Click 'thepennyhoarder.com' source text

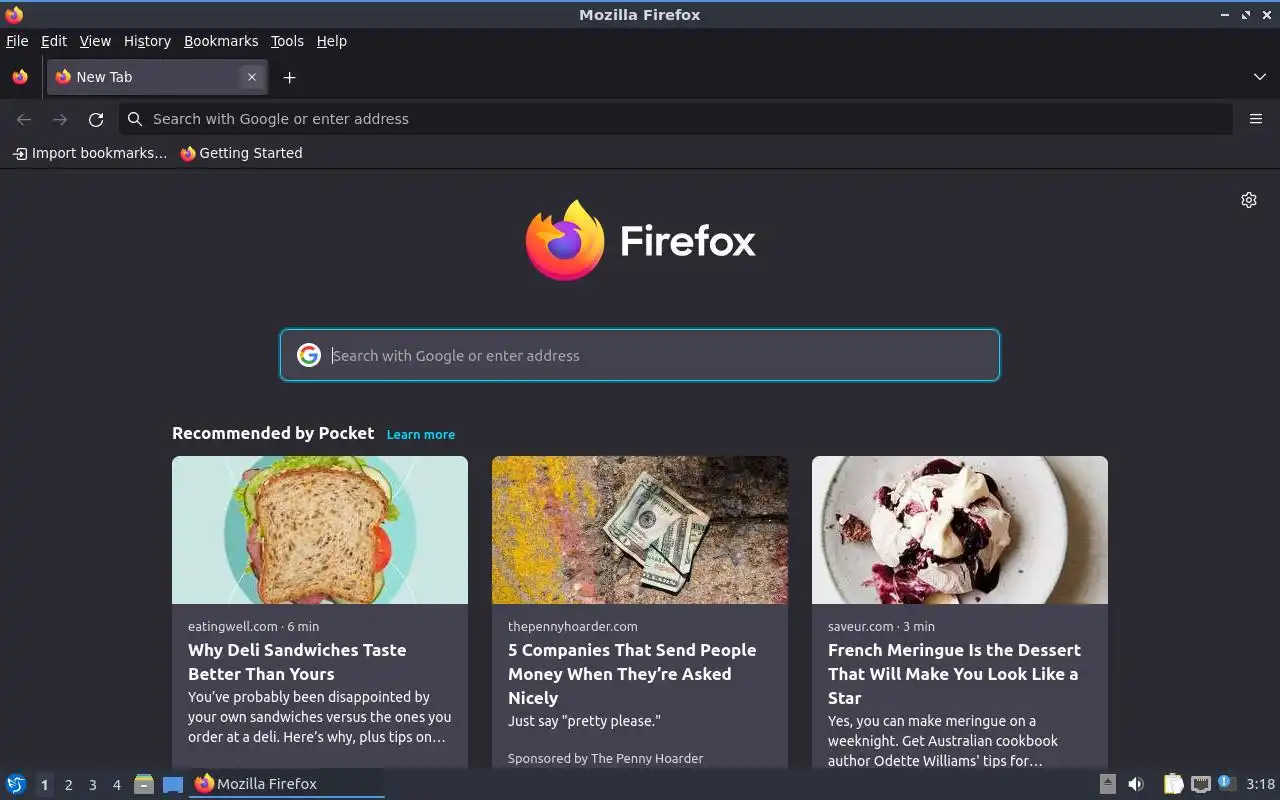coord(572,626)
